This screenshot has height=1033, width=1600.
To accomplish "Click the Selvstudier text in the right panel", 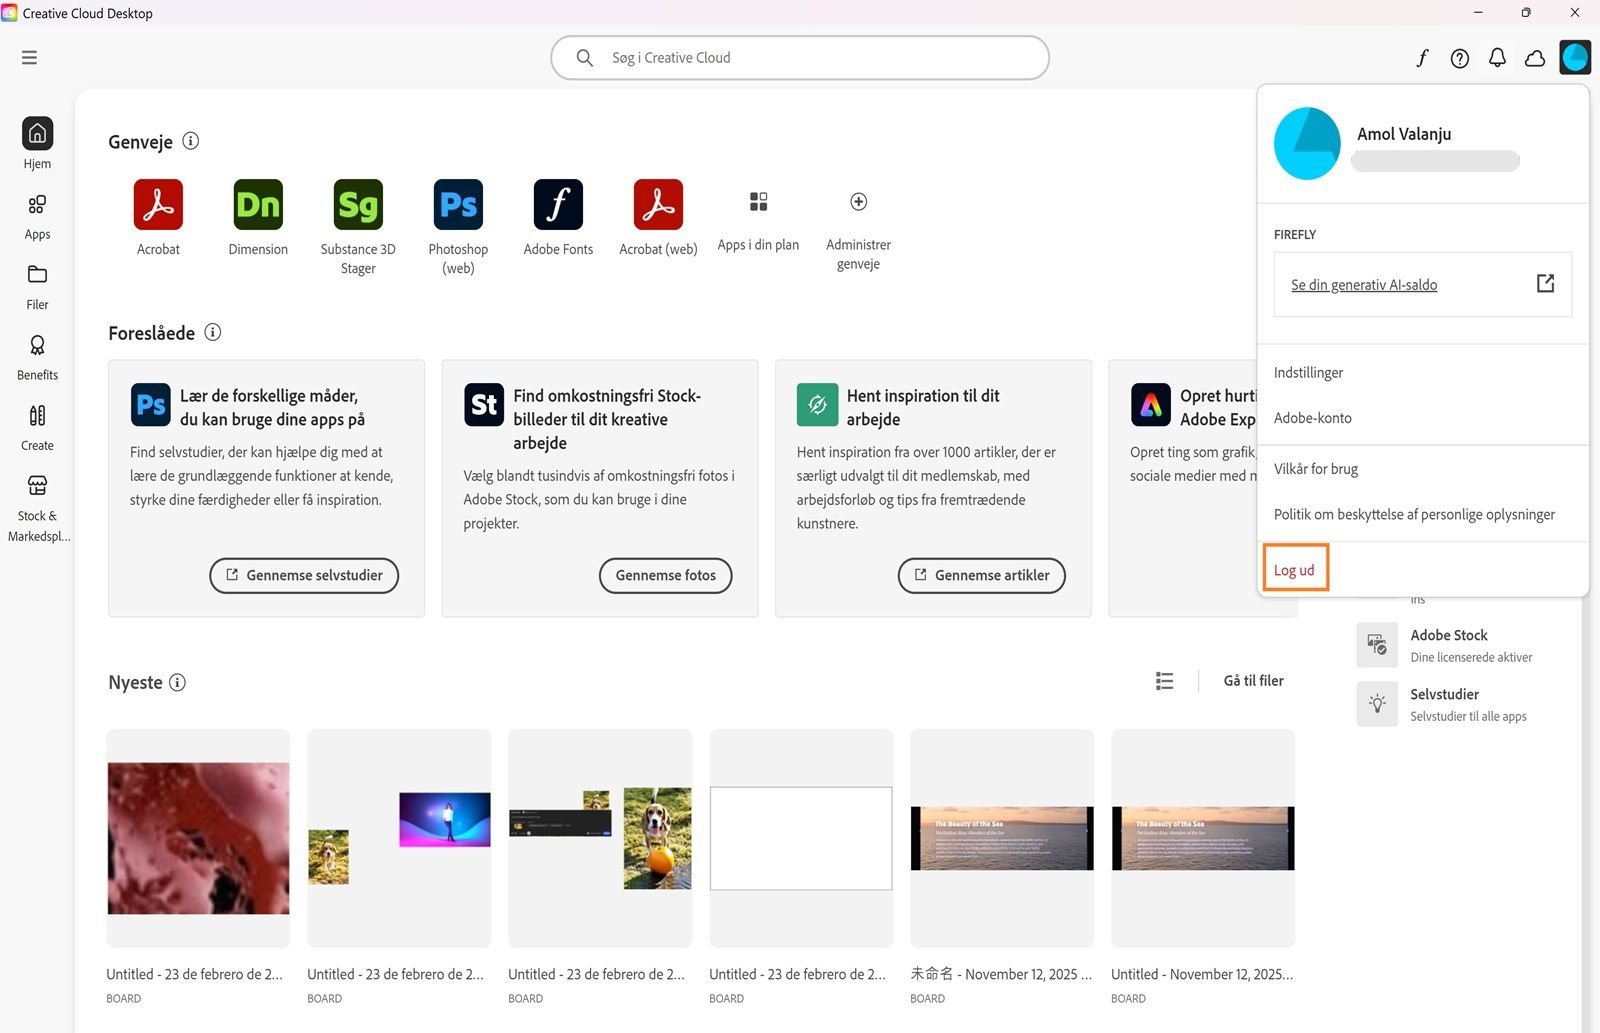I will pyautogui.click(x=1444, y=694).
